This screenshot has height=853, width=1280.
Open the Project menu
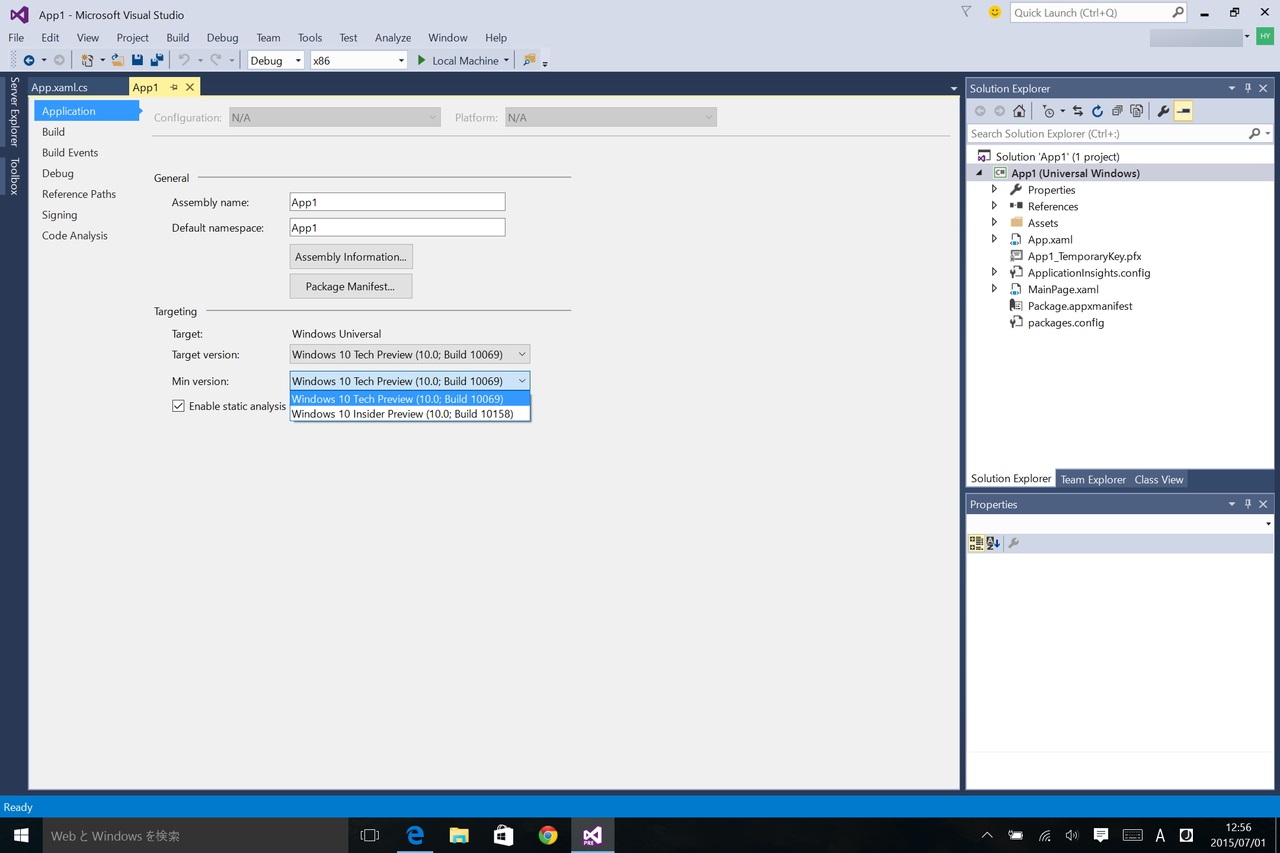(x=133, y=38)
